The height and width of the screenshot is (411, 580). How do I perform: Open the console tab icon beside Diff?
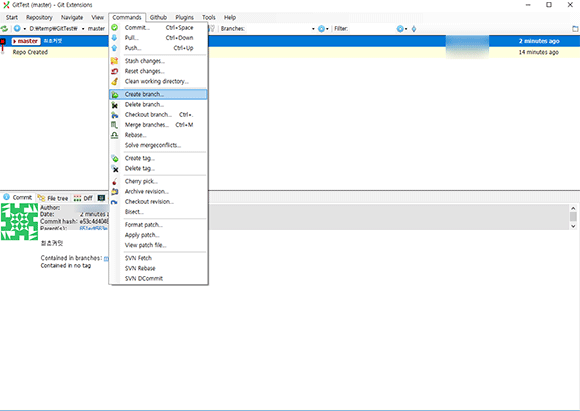tap(101, 198)
